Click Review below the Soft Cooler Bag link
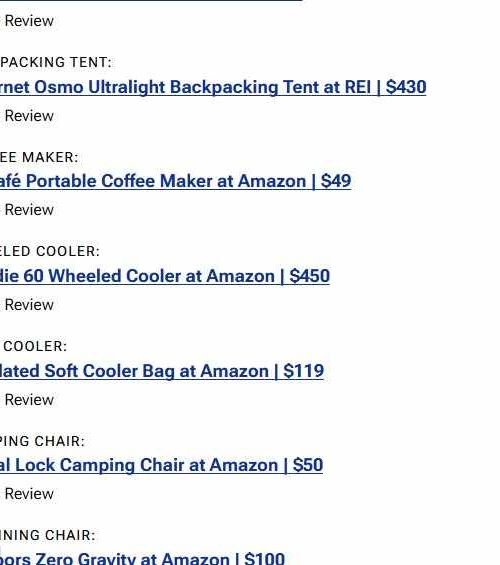This screenshot has height=565, width=500. (29, 400)
